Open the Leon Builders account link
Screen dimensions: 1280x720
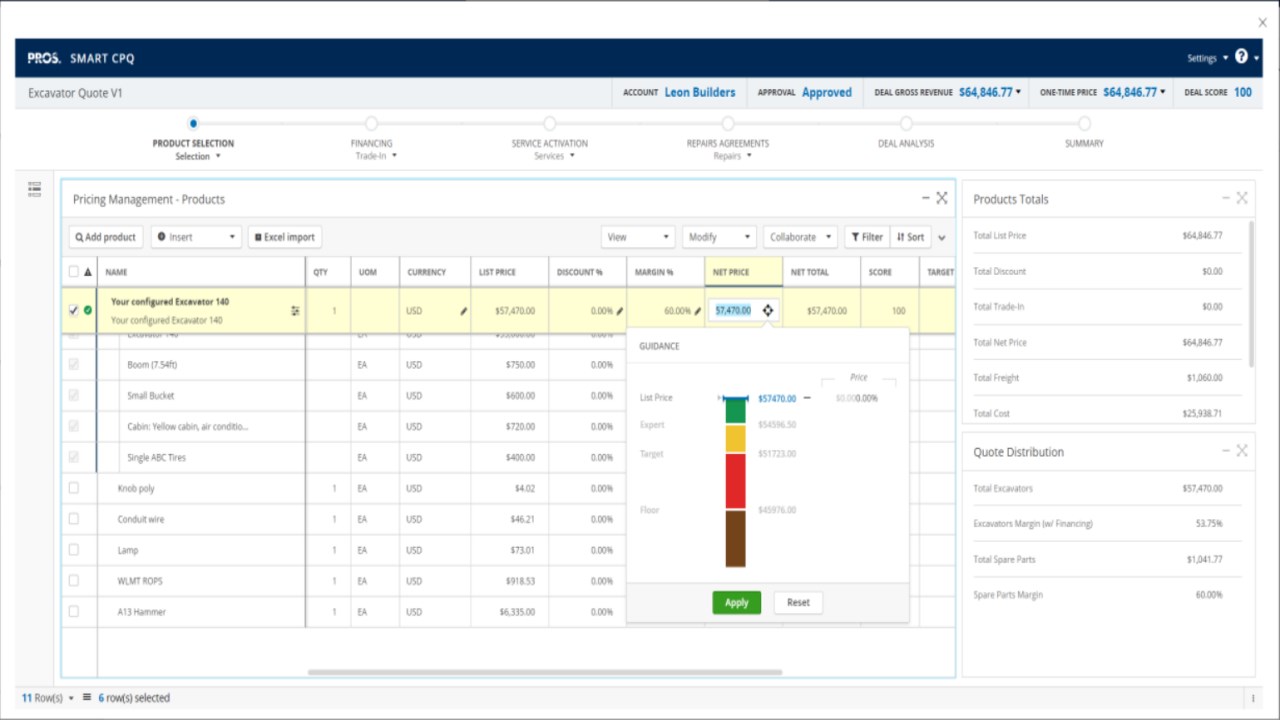click(x=700, y=92)
